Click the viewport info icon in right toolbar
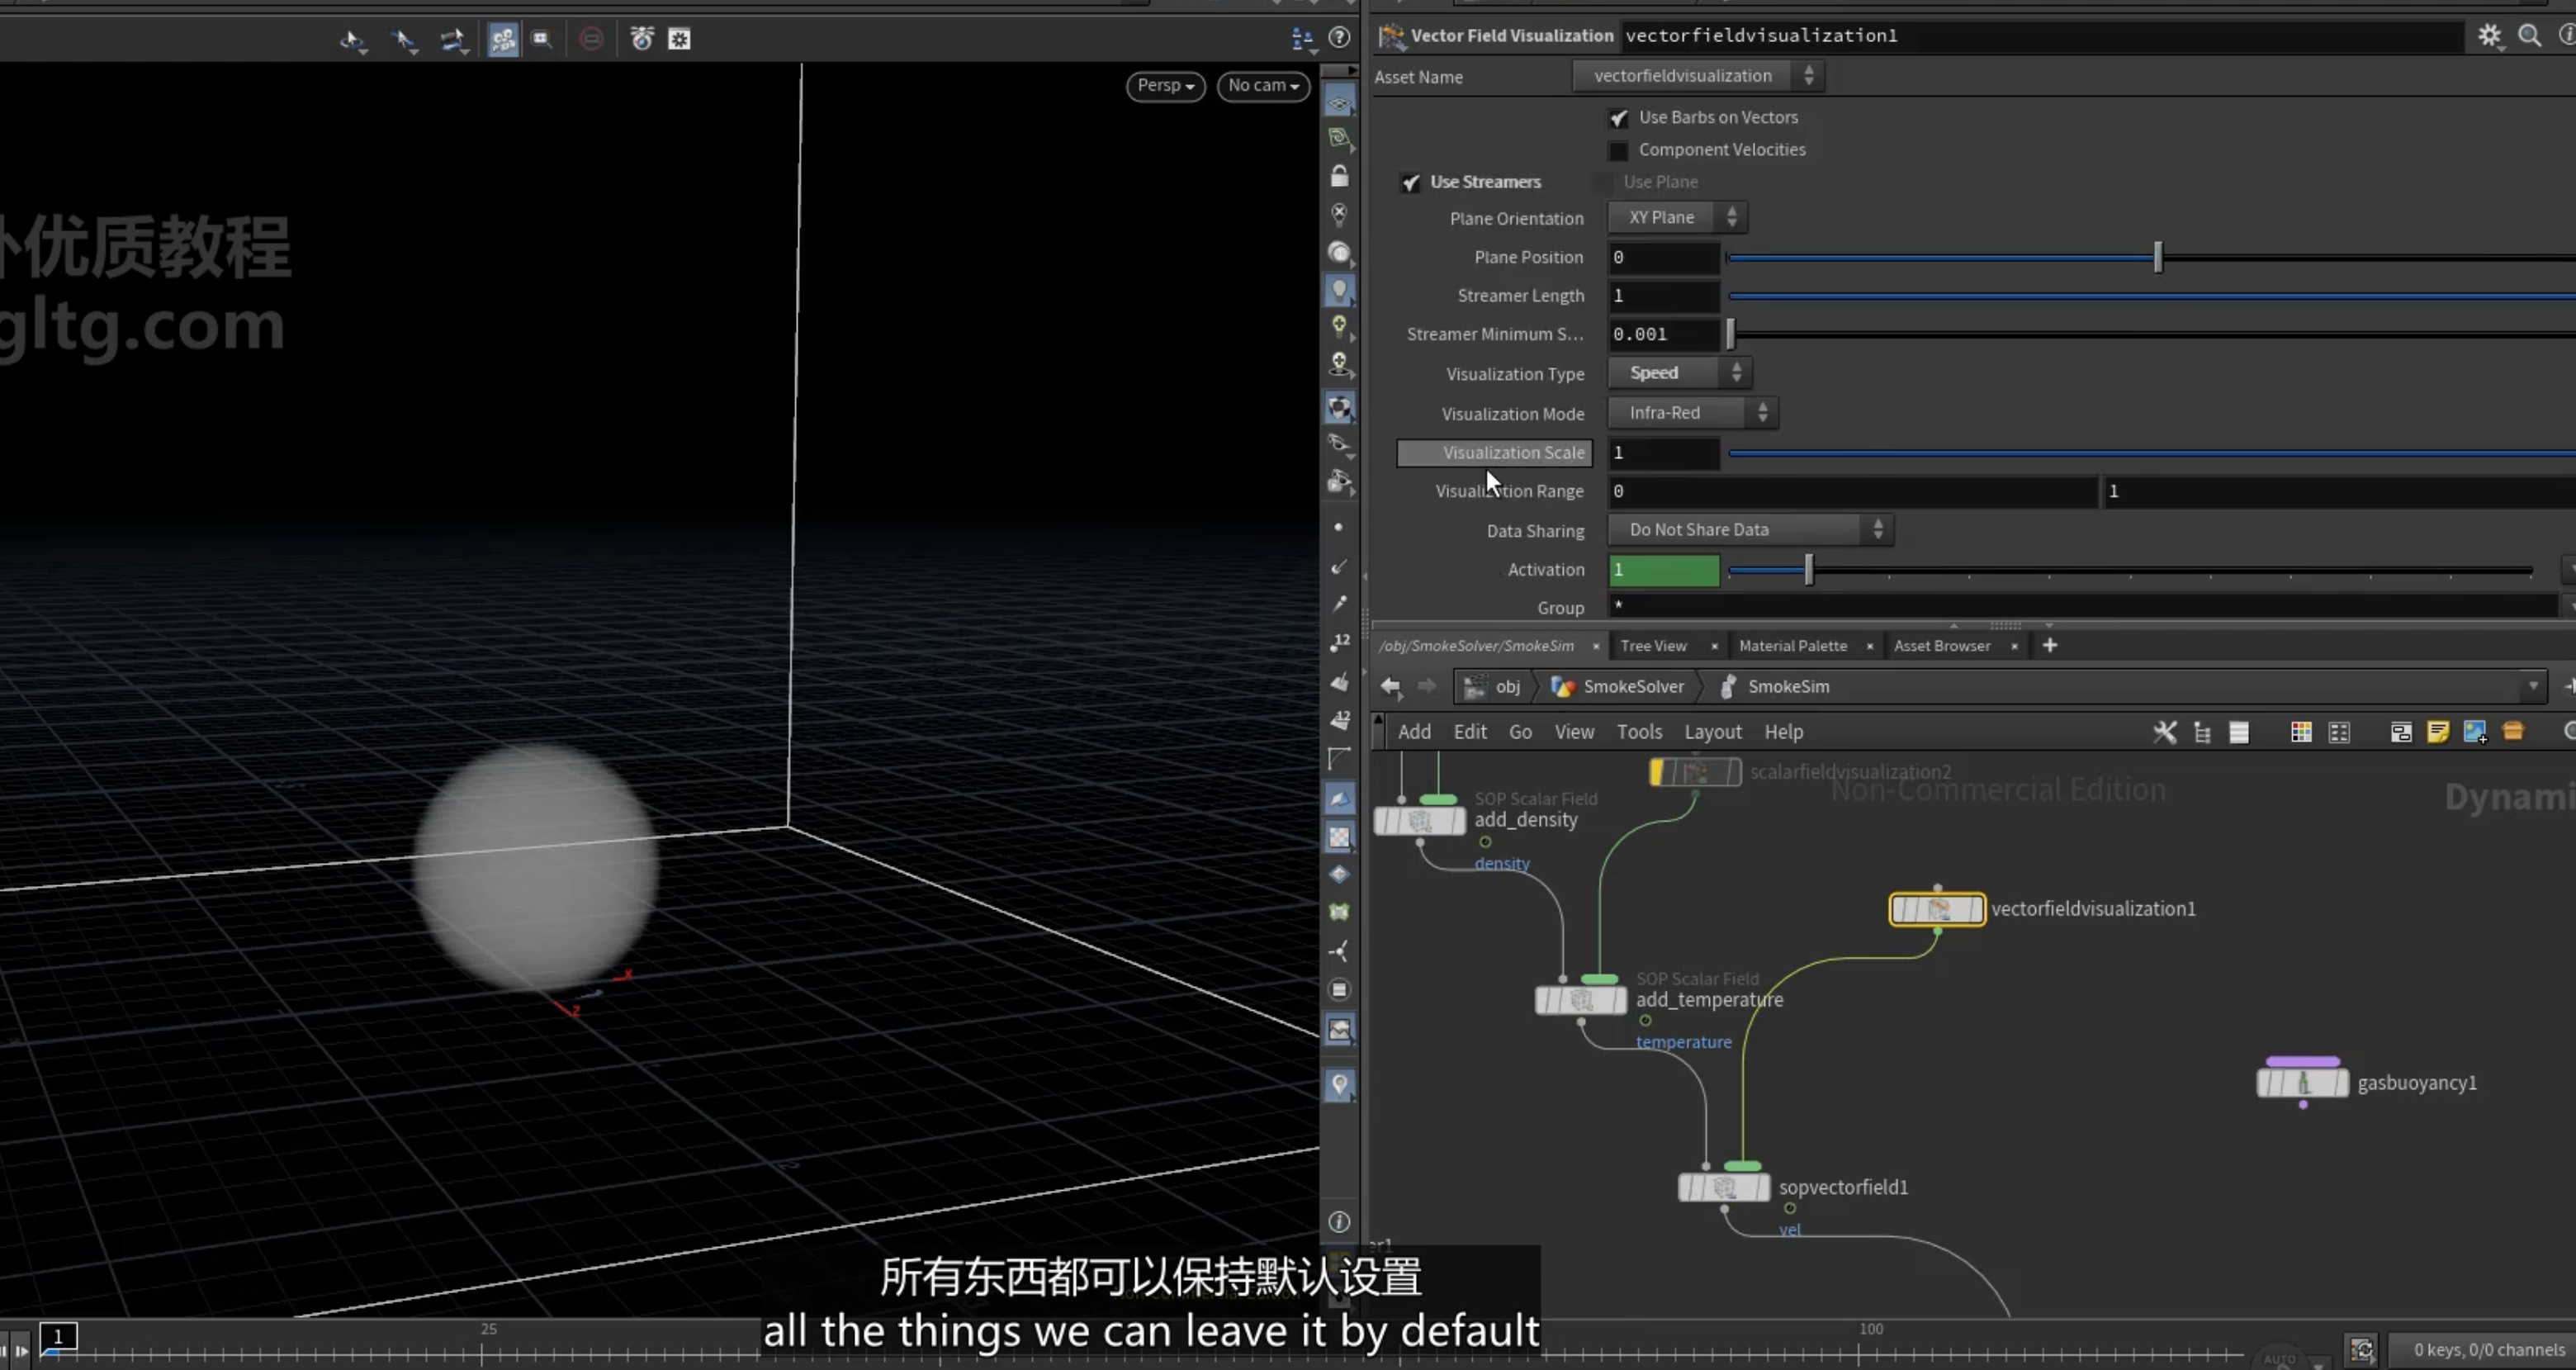Screen dimensions: 2576x1370 tap(1340, 1222)
